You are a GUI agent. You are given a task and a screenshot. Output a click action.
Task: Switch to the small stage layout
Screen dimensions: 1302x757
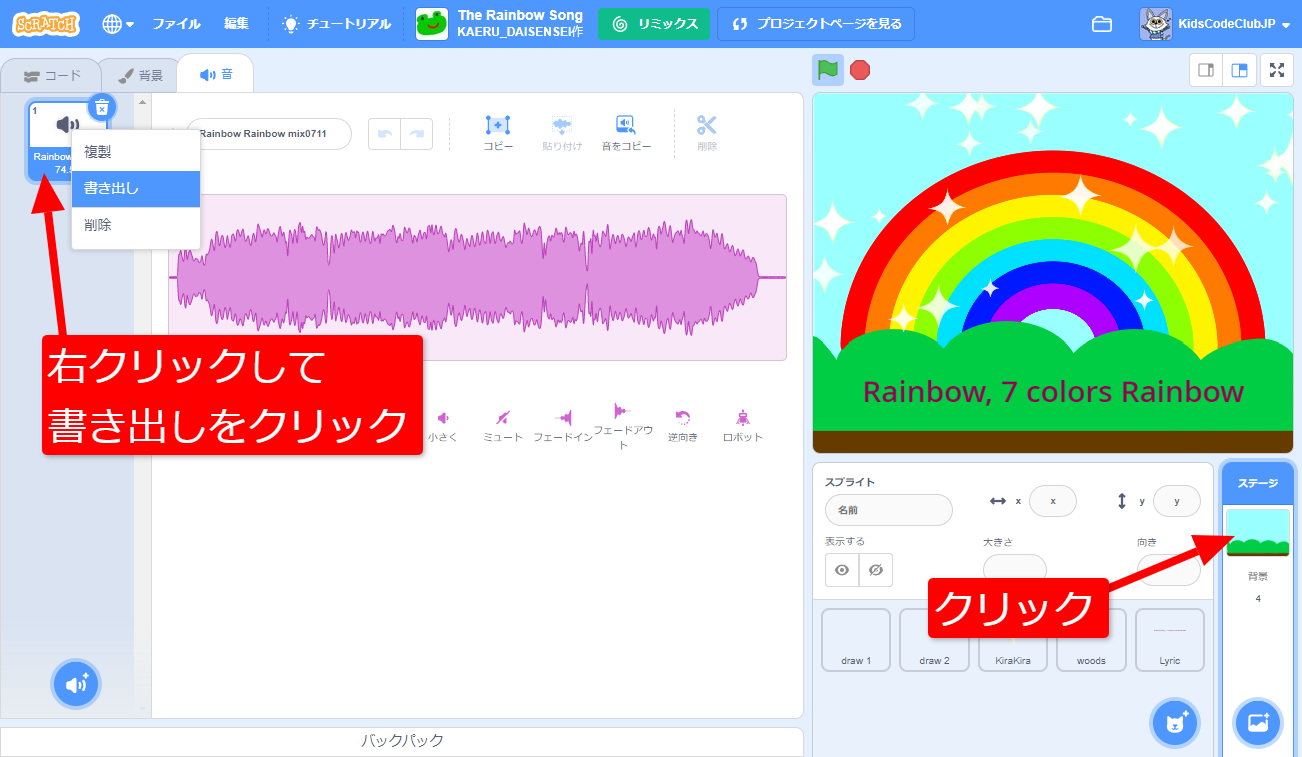[1206, 70]
